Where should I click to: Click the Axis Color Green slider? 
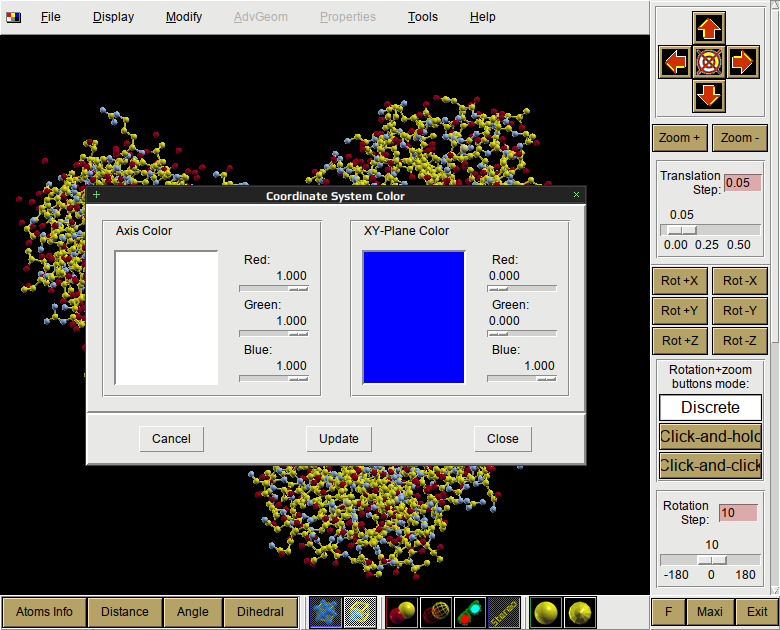(x=274, y=333)
